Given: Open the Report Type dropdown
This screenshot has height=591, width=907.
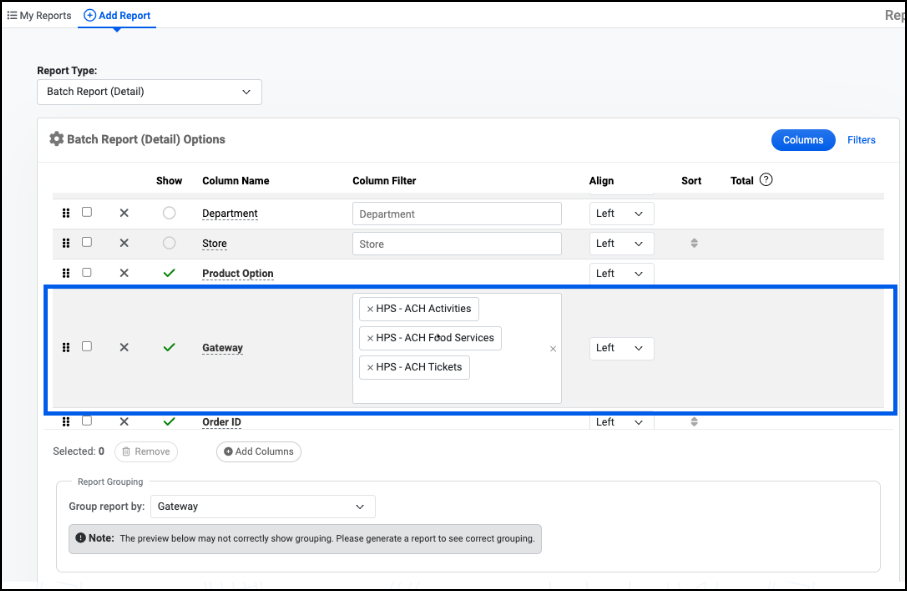Looking at the screenshot, I should (x=149, y=92).
